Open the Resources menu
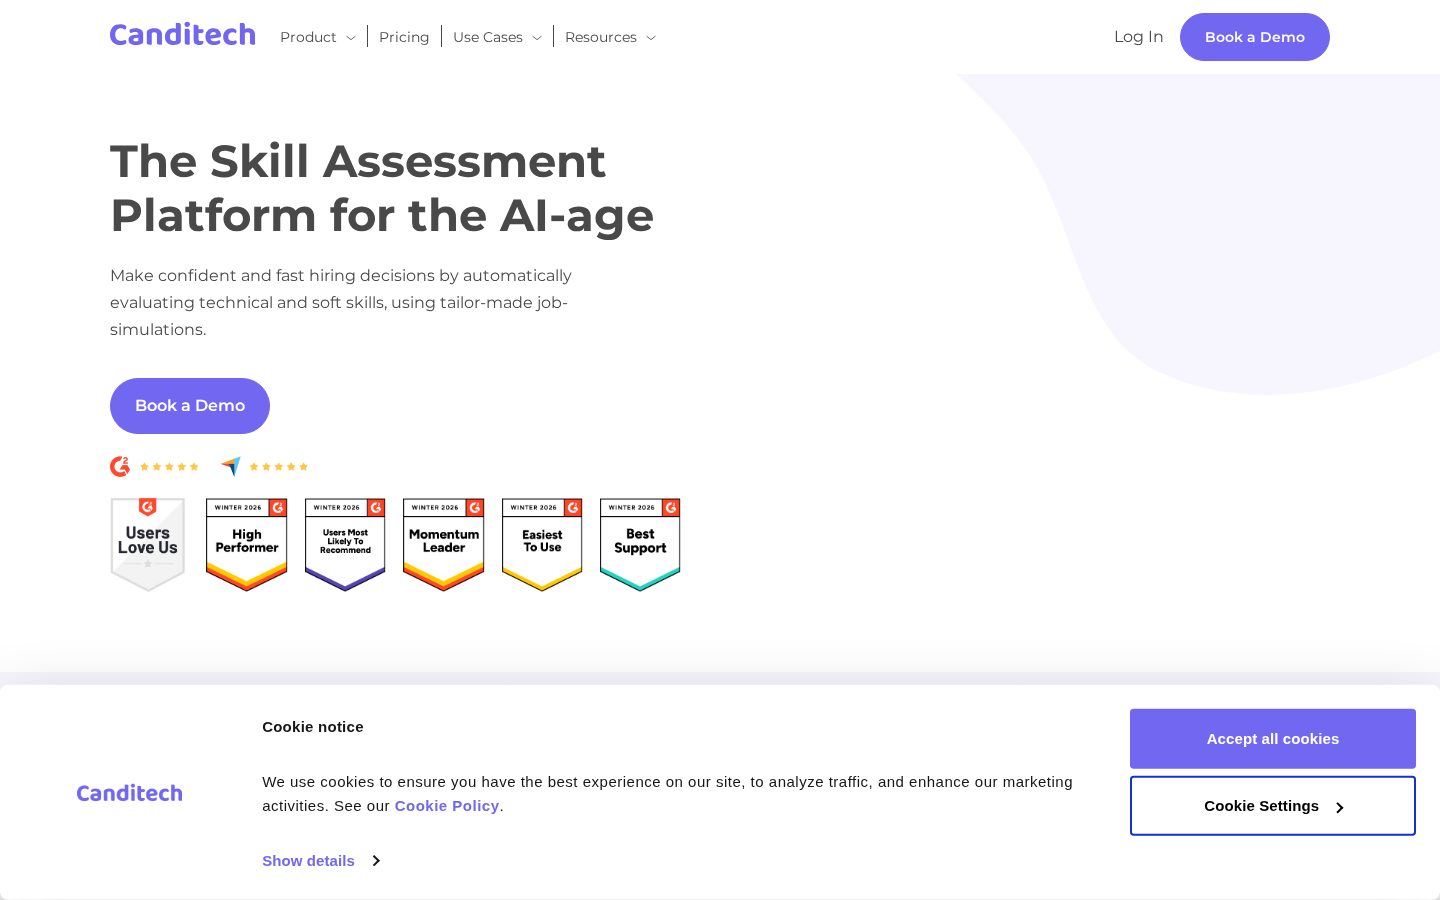Image resolution: width=1440 pixels, height=900 pixels. (601, 37)
